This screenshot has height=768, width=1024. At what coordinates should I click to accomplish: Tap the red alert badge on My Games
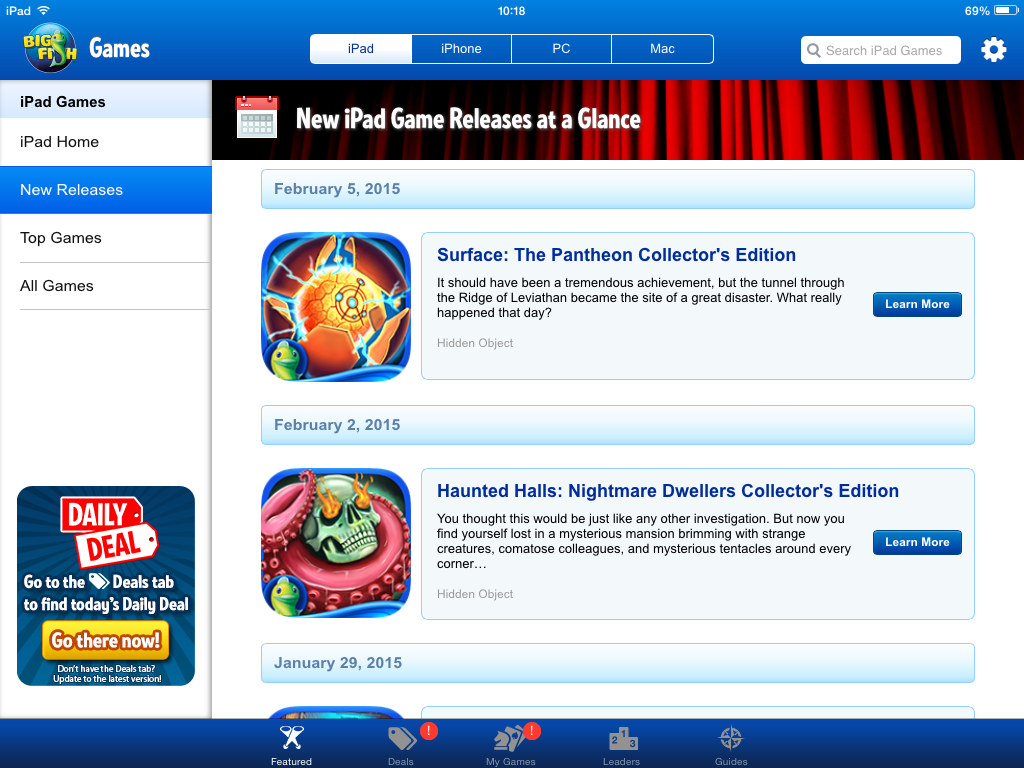tap(532, 731)
